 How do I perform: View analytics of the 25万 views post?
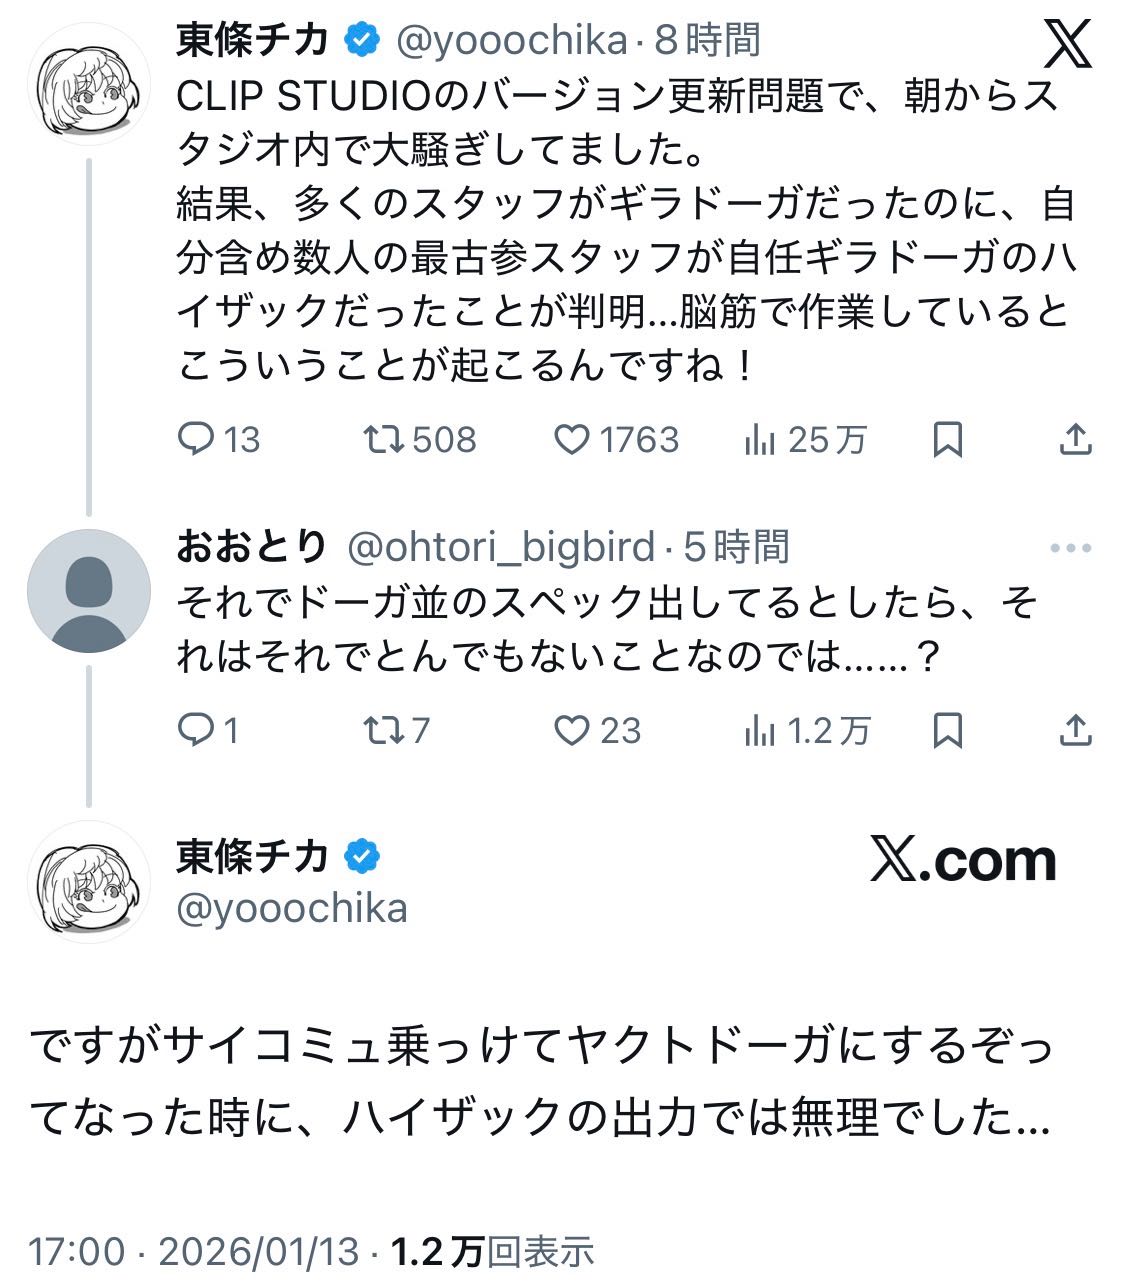pos(760,439)
